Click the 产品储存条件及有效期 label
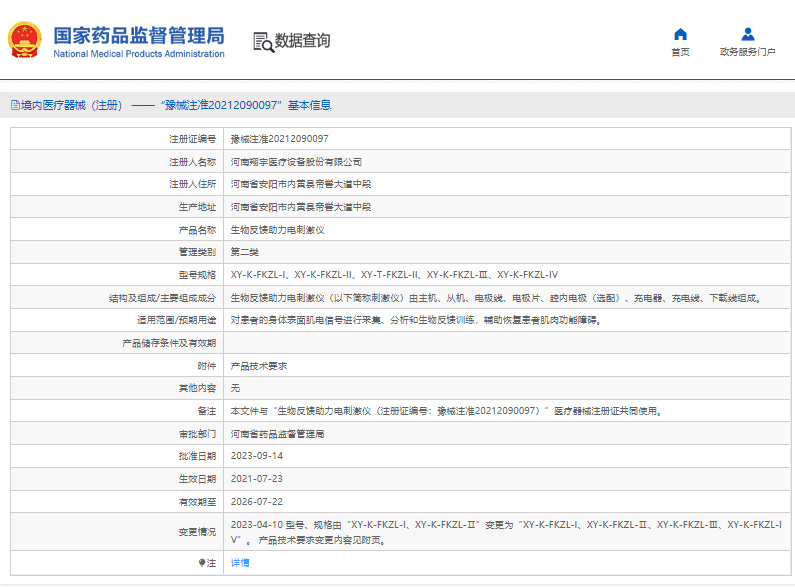Viewport: 795px width, 587px height. pyautogui.click(x=169, y=343)
